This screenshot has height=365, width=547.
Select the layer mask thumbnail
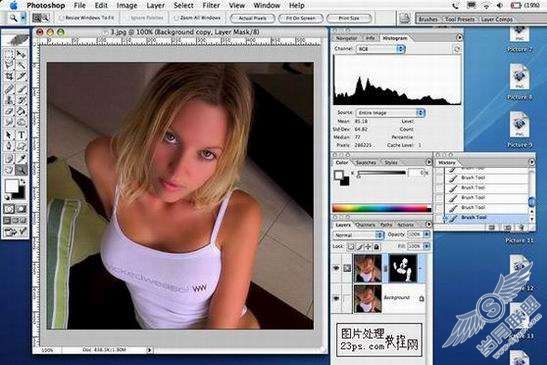(x=403, y=268)
